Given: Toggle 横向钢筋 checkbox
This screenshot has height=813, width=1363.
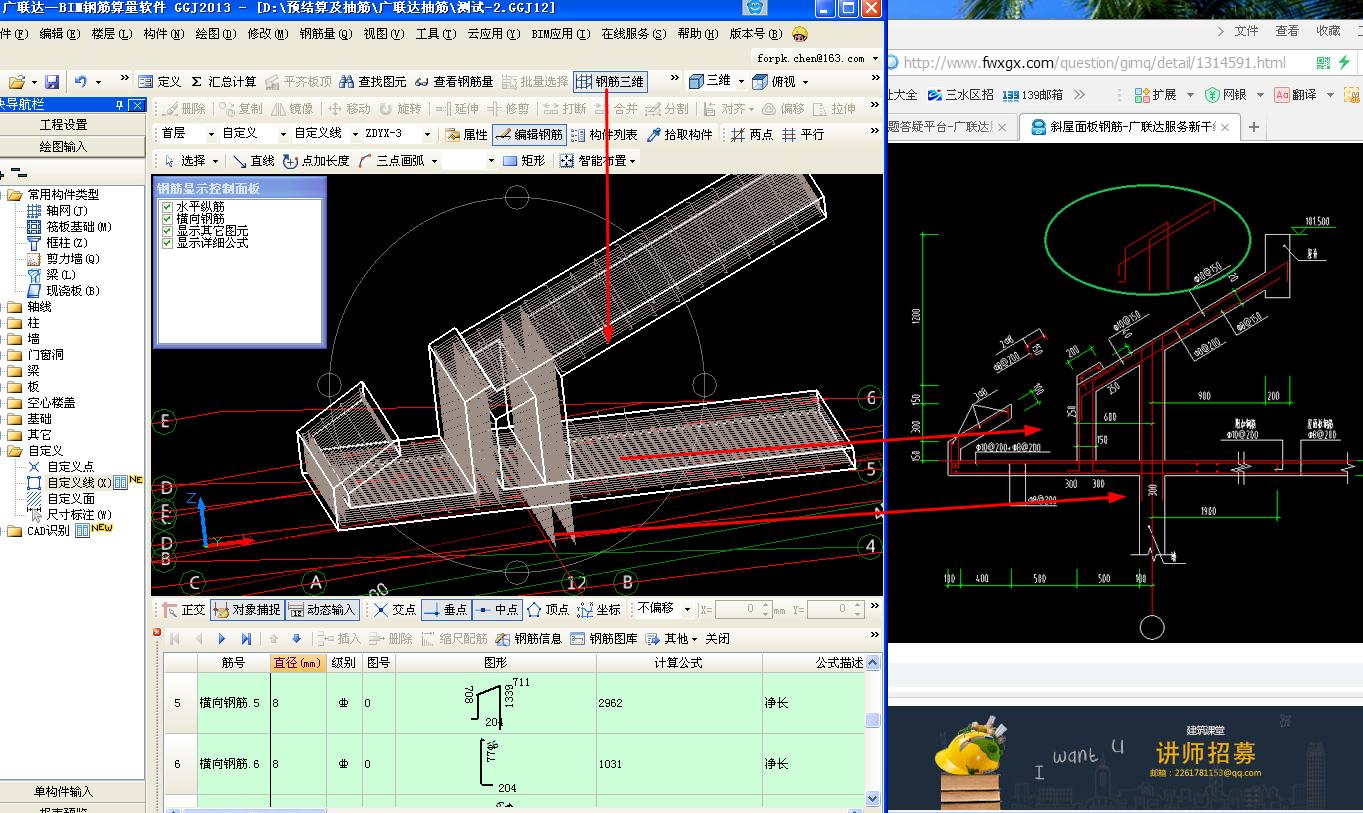Looking at the screenshot, I should click(x=167, y=219).
